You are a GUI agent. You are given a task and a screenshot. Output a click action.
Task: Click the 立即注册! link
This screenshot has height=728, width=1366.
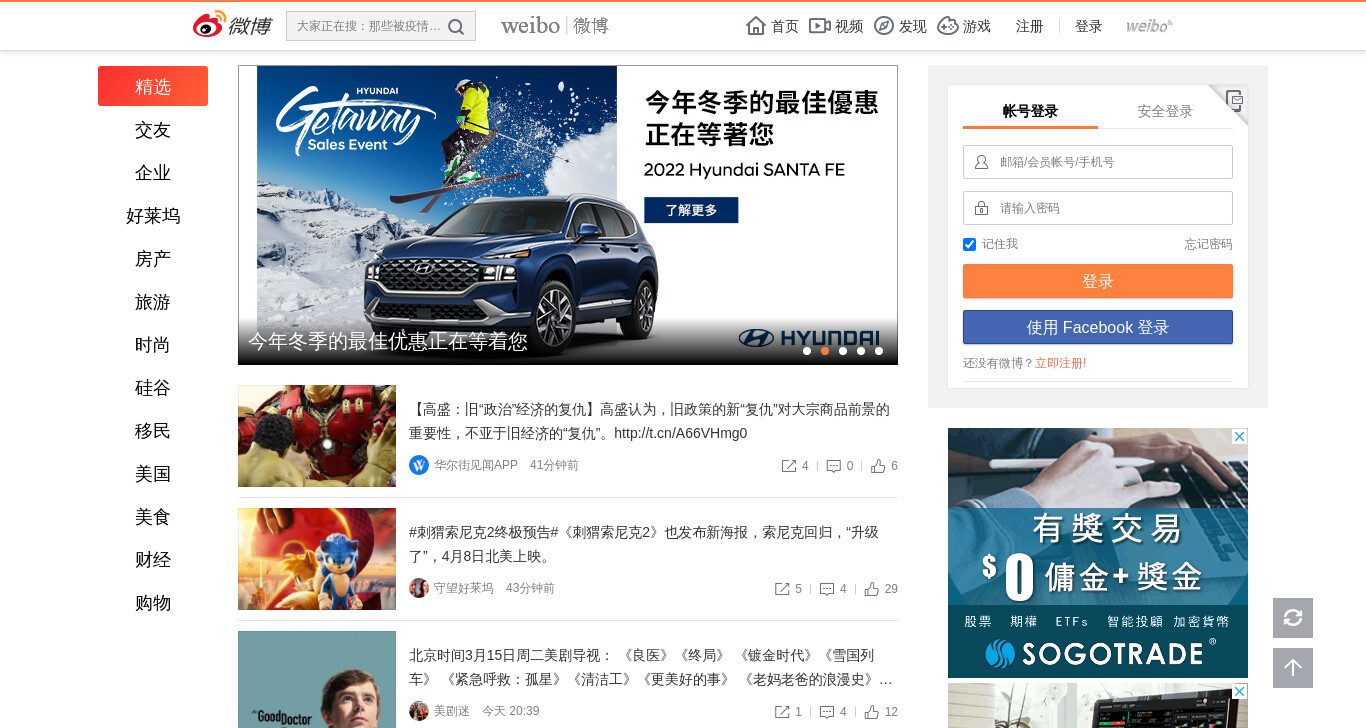pyautogui.click(x=1060, y=363)
